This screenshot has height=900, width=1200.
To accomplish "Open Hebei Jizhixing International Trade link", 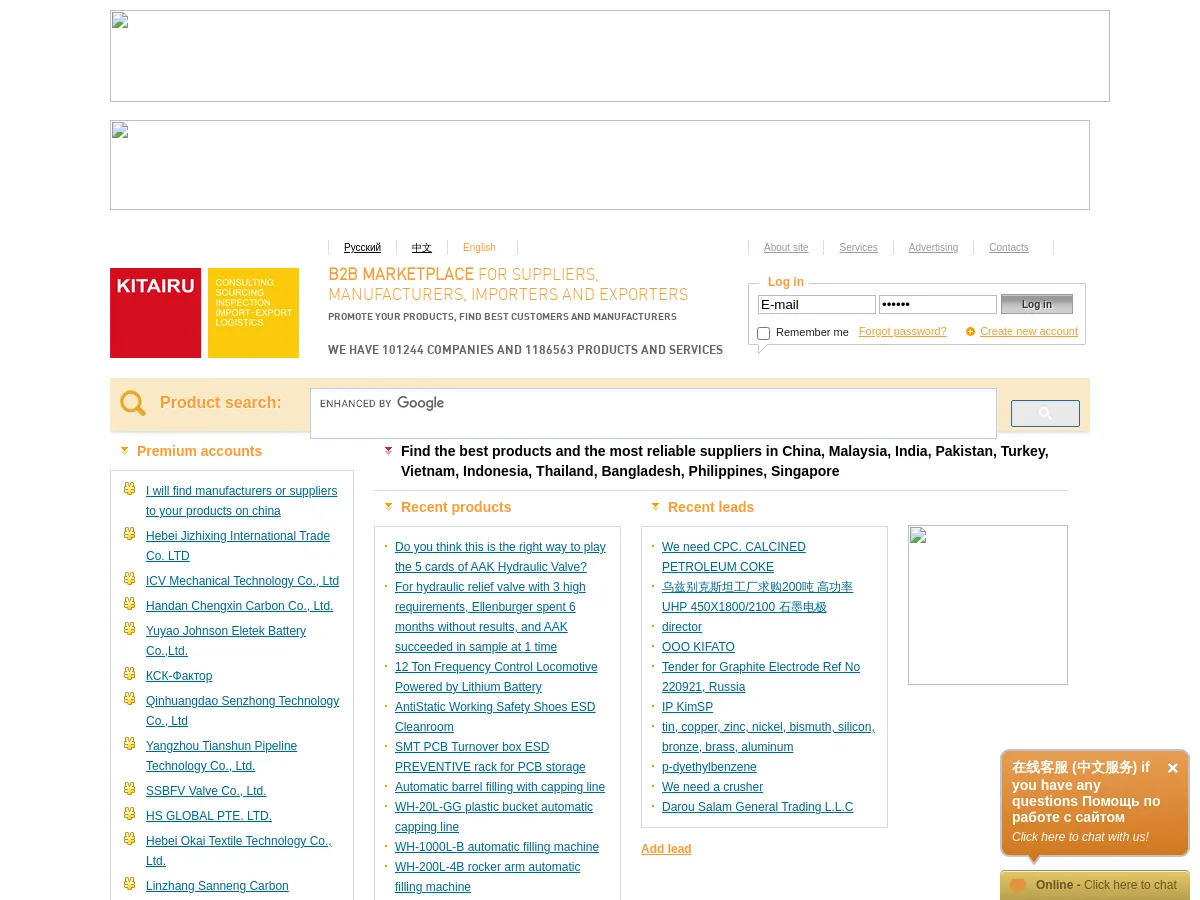I will (238, 546).
